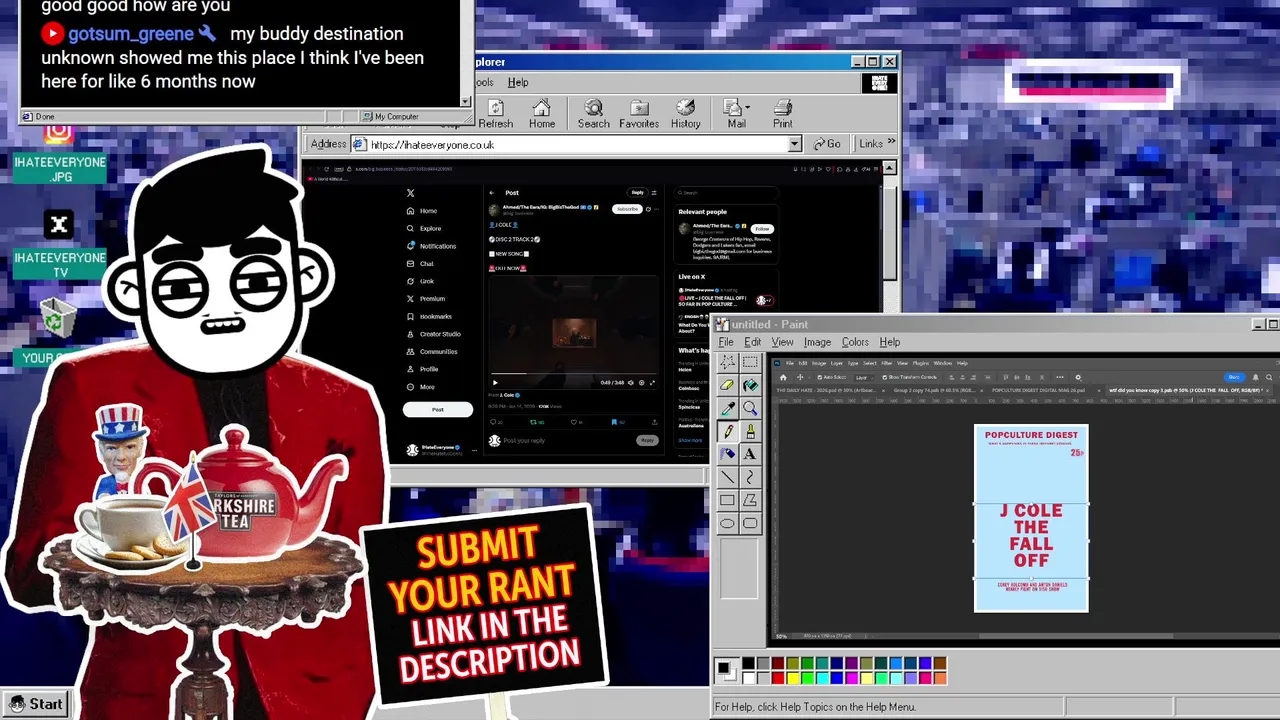The width and height of the screenshot is (1280, 720).
Task: Click the Home toolbar button in Explorer
Action: (x=542, y=114)
